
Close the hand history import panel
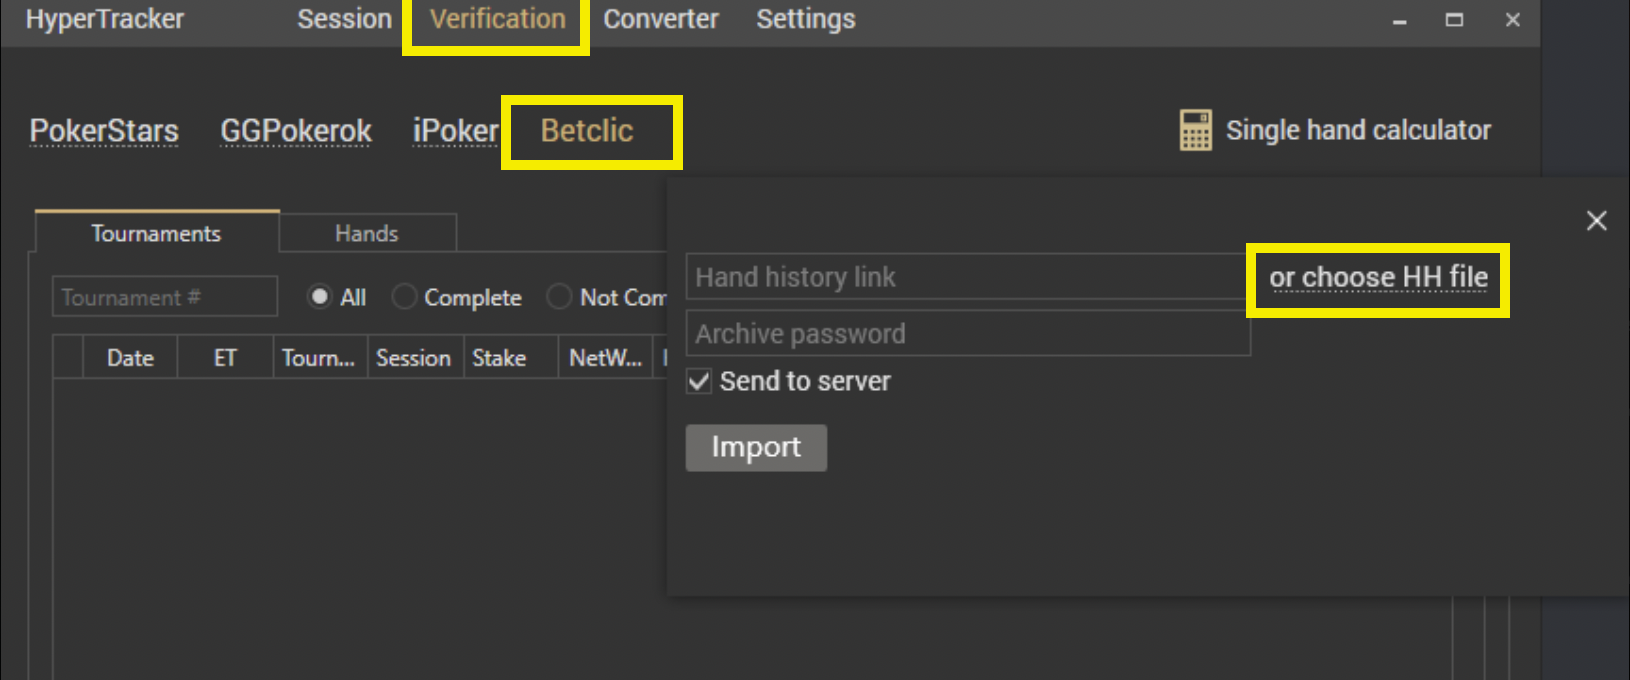(x=1596, y=221)
